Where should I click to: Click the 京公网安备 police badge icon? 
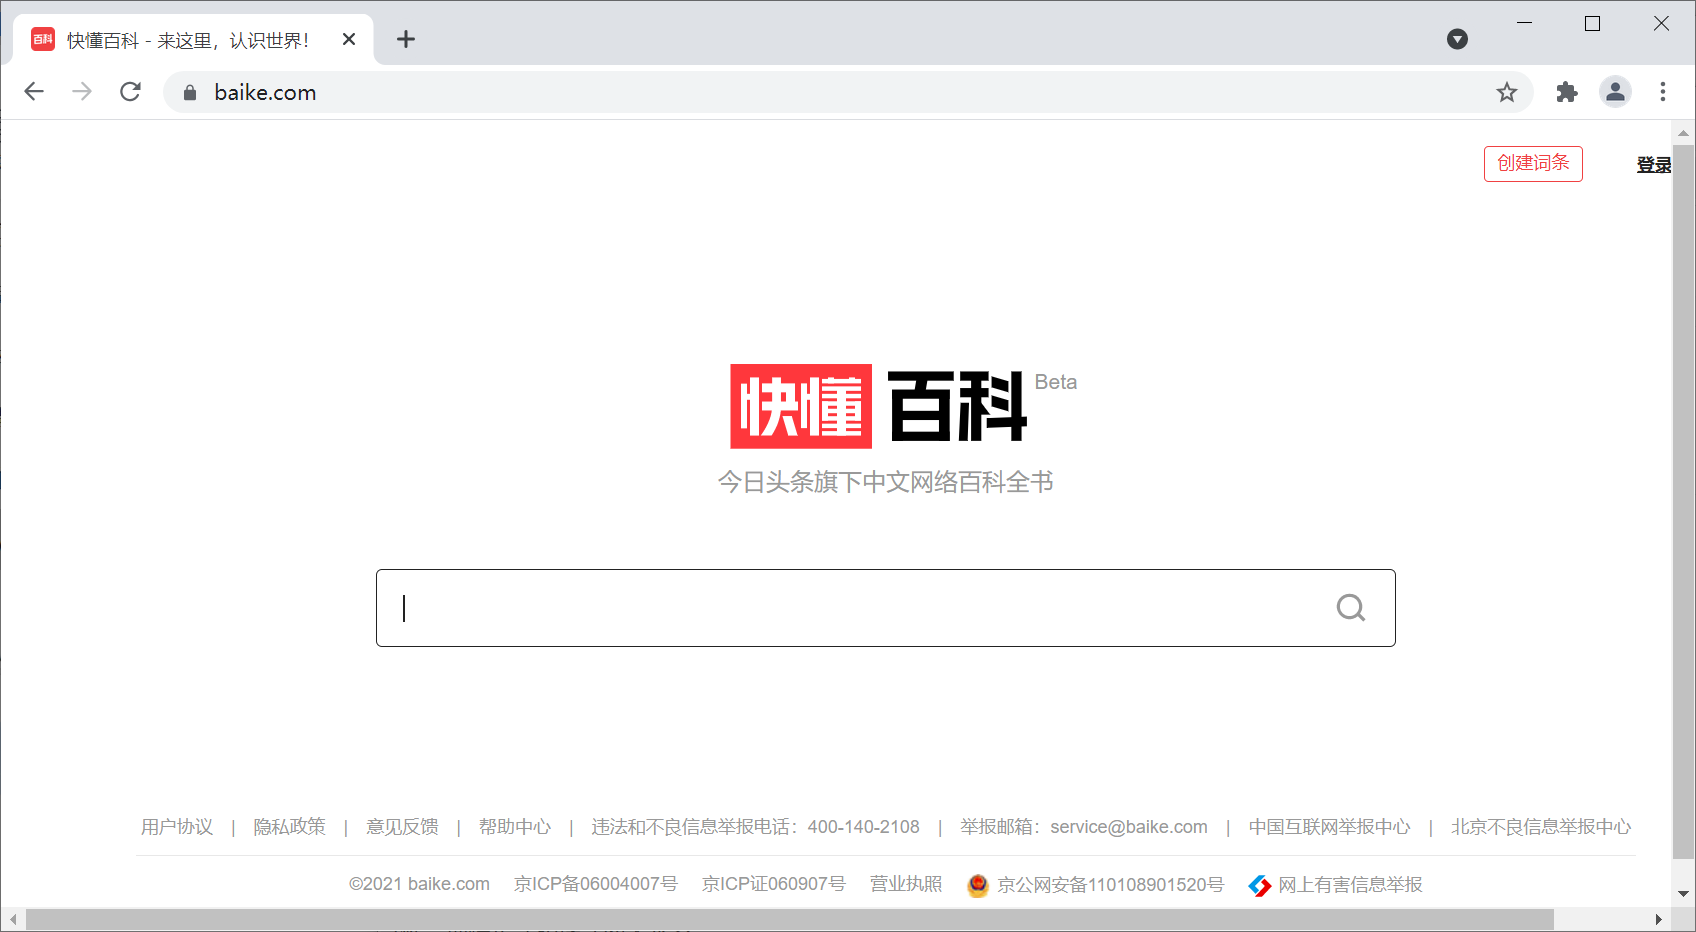[977, 885]
